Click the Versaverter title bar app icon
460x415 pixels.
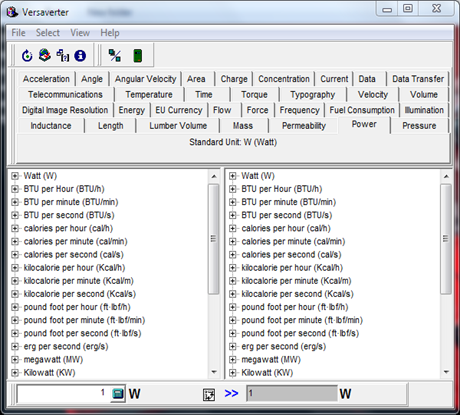12,12
